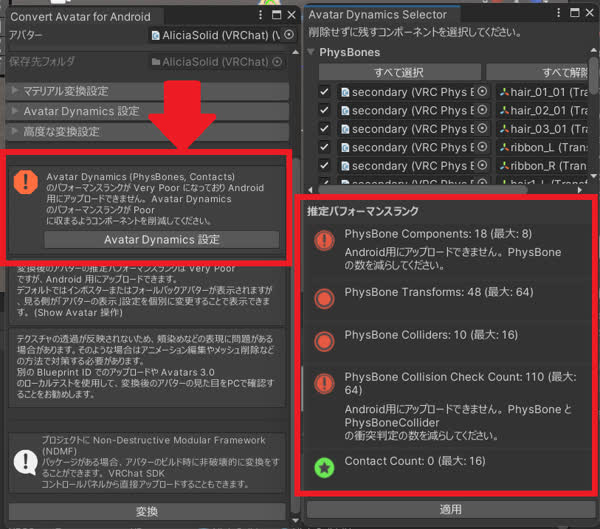This screenshot has height=529, width=600.
Task: Click object picker circle in first secondary row
Action: tap(482, 92)
